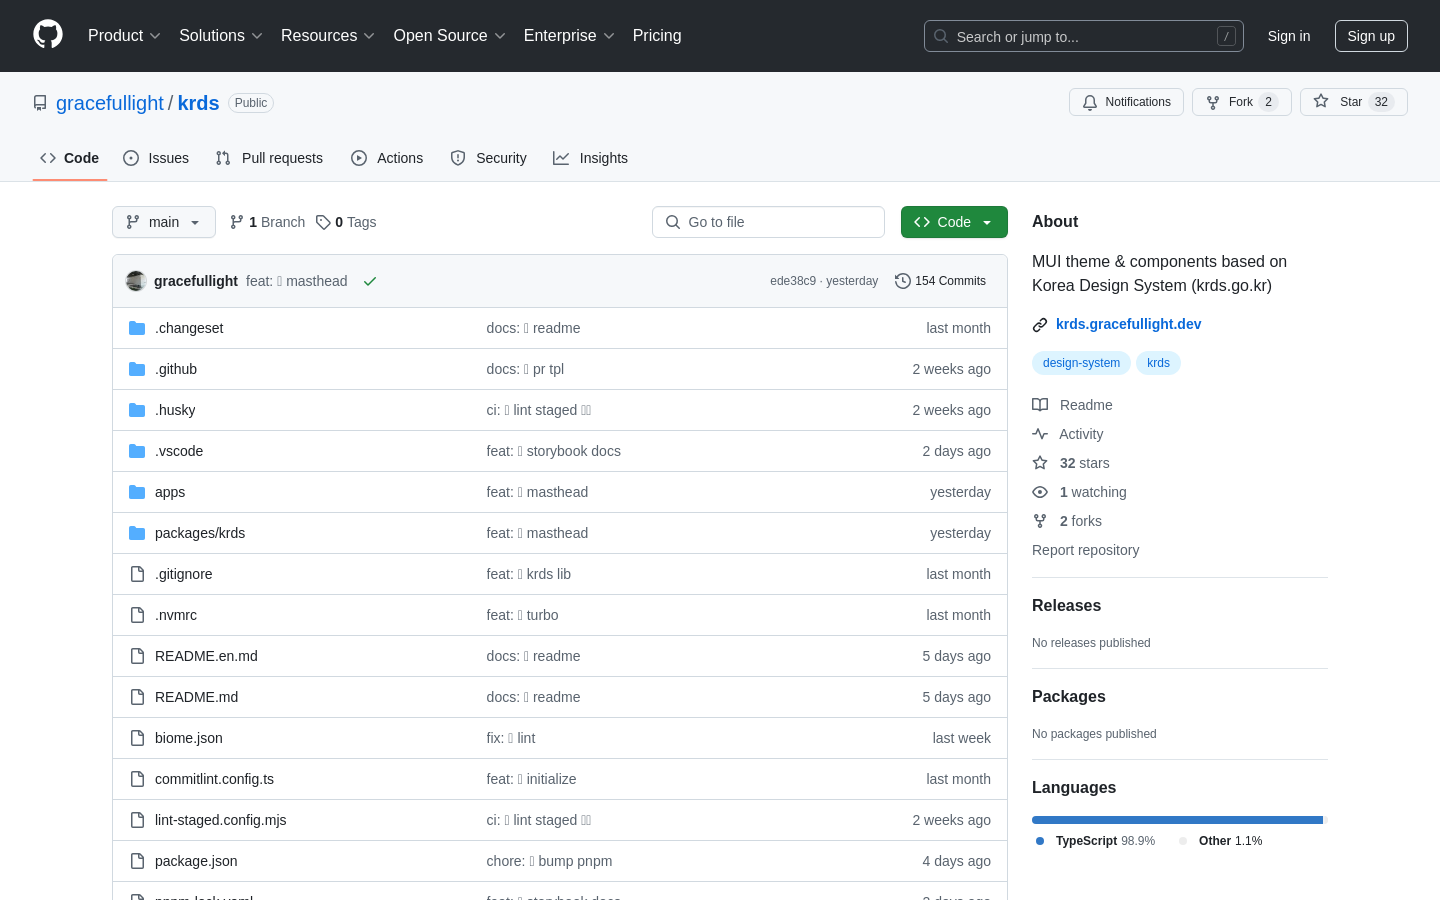
Task: Select the .gitignore file icon
Action: point(137,574)
